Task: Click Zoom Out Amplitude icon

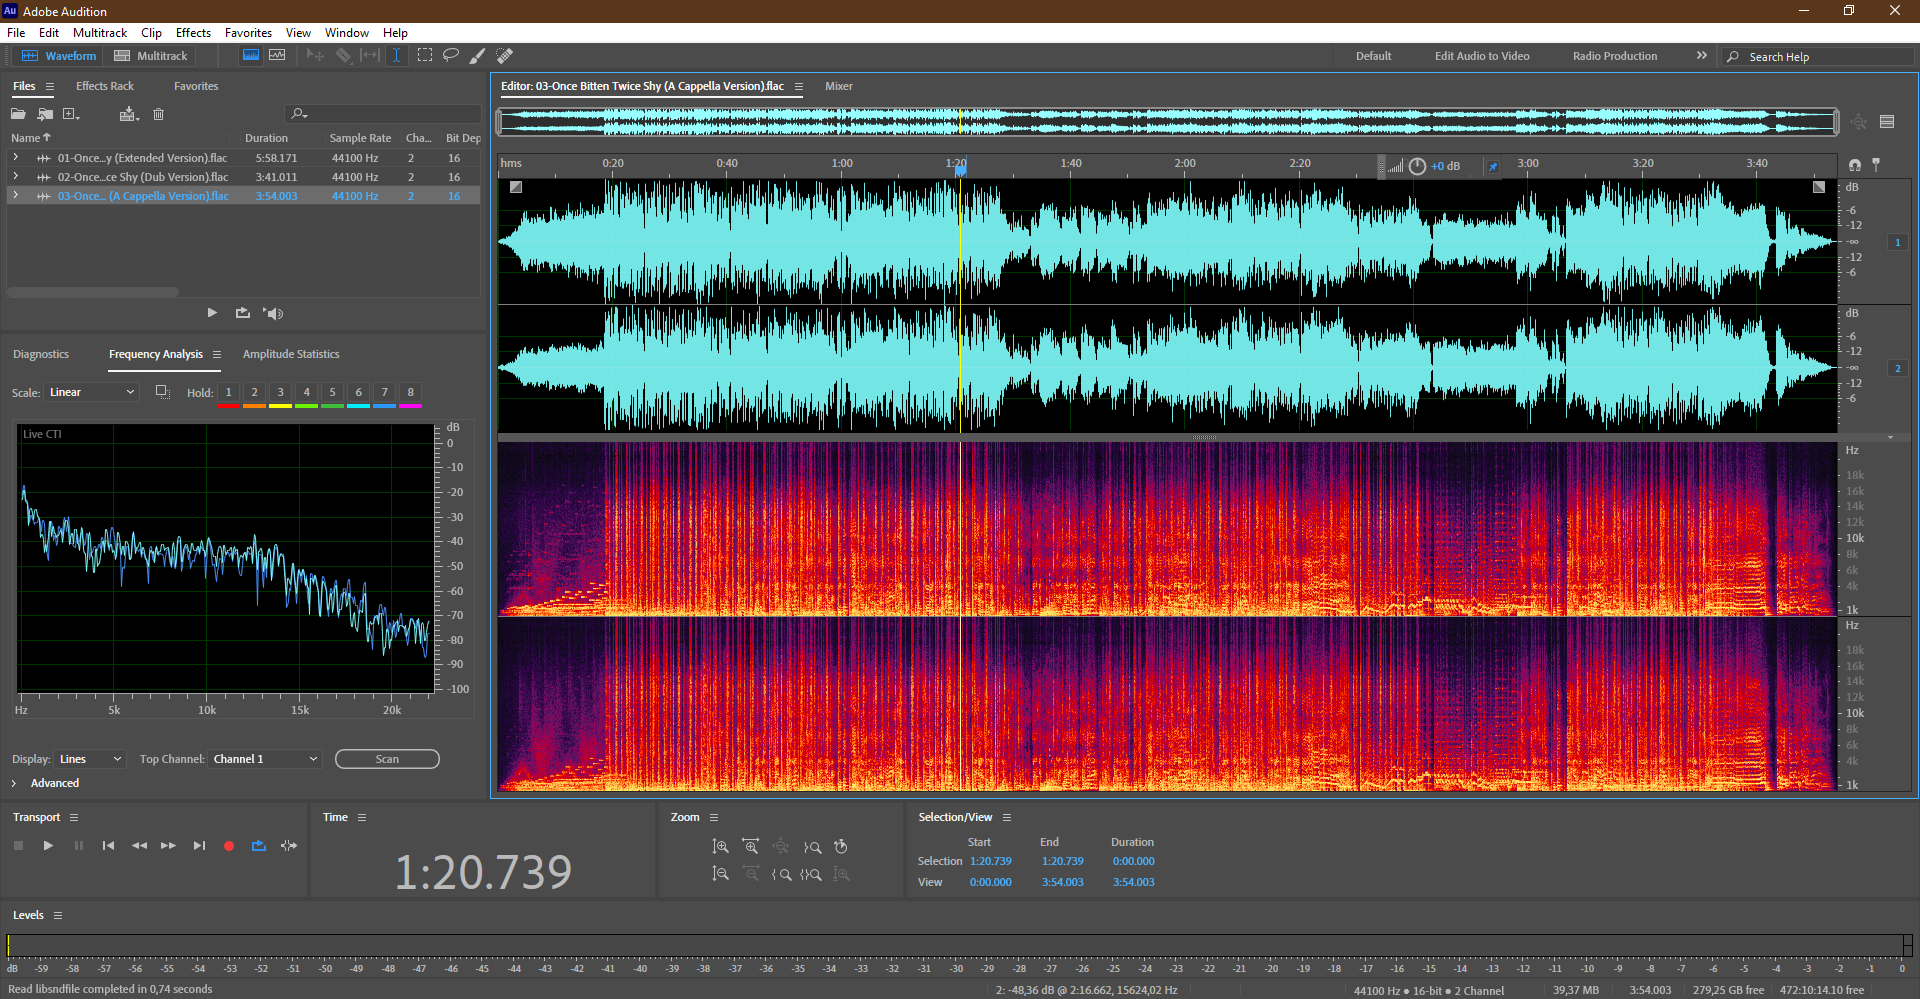Action: 720,874
